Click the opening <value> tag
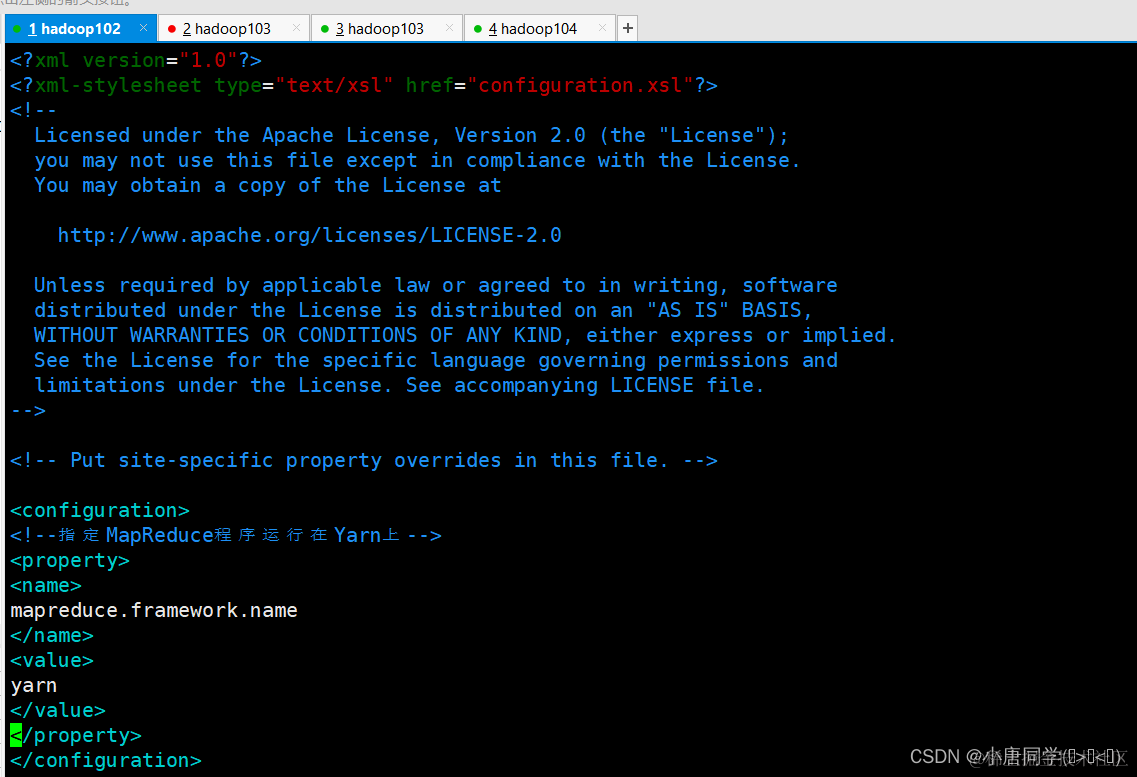Image resolution: width=1137 pixels, height=777 pixels. (51, 660)
